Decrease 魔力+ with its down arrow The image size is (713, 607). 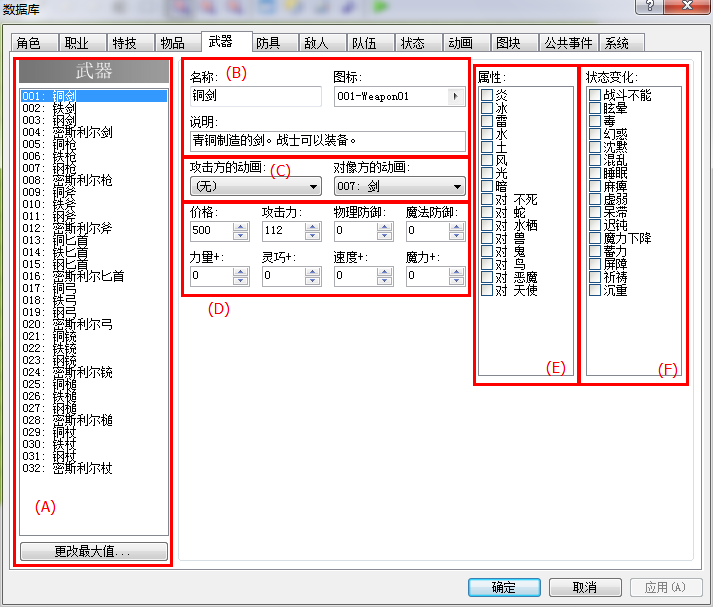456,281
